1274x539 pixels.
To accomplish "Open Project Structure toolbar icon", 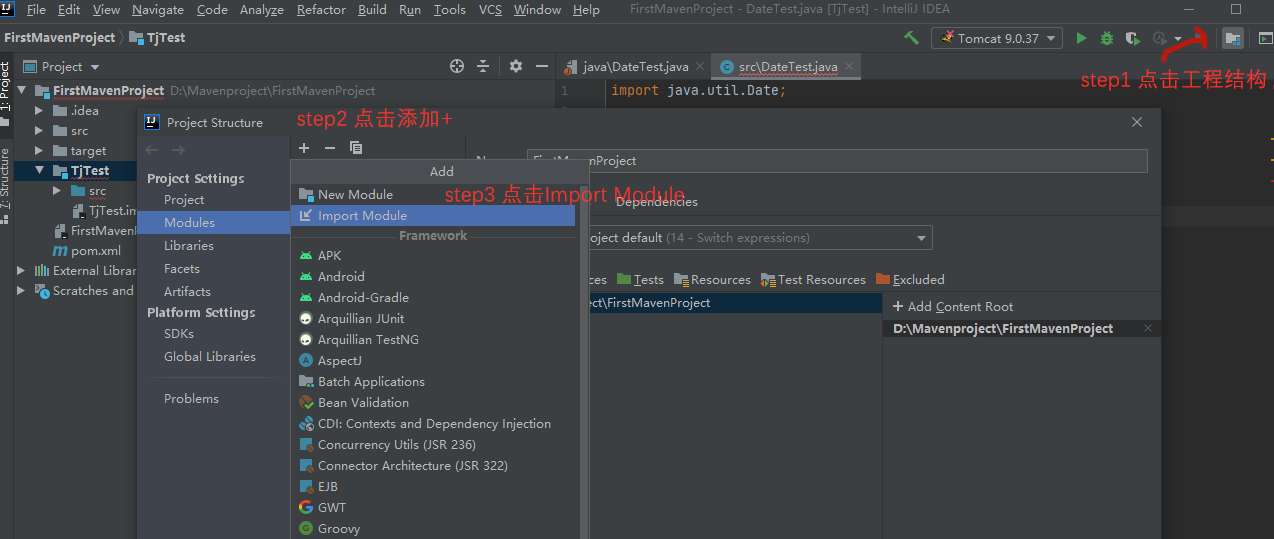I will (1233, 38).
